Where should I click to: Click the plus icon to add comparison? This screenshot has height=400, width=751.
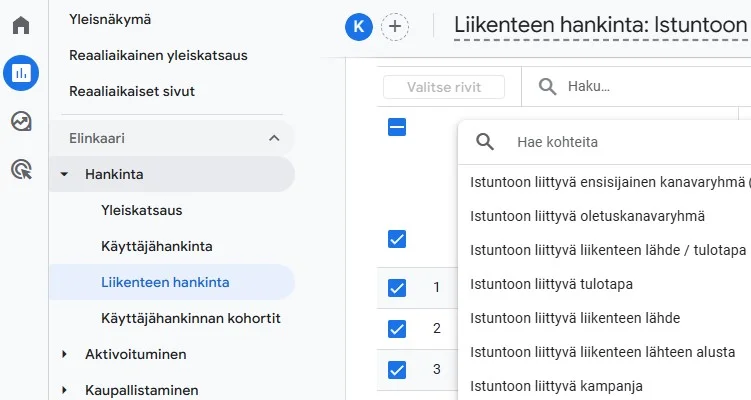coord(396,26)
